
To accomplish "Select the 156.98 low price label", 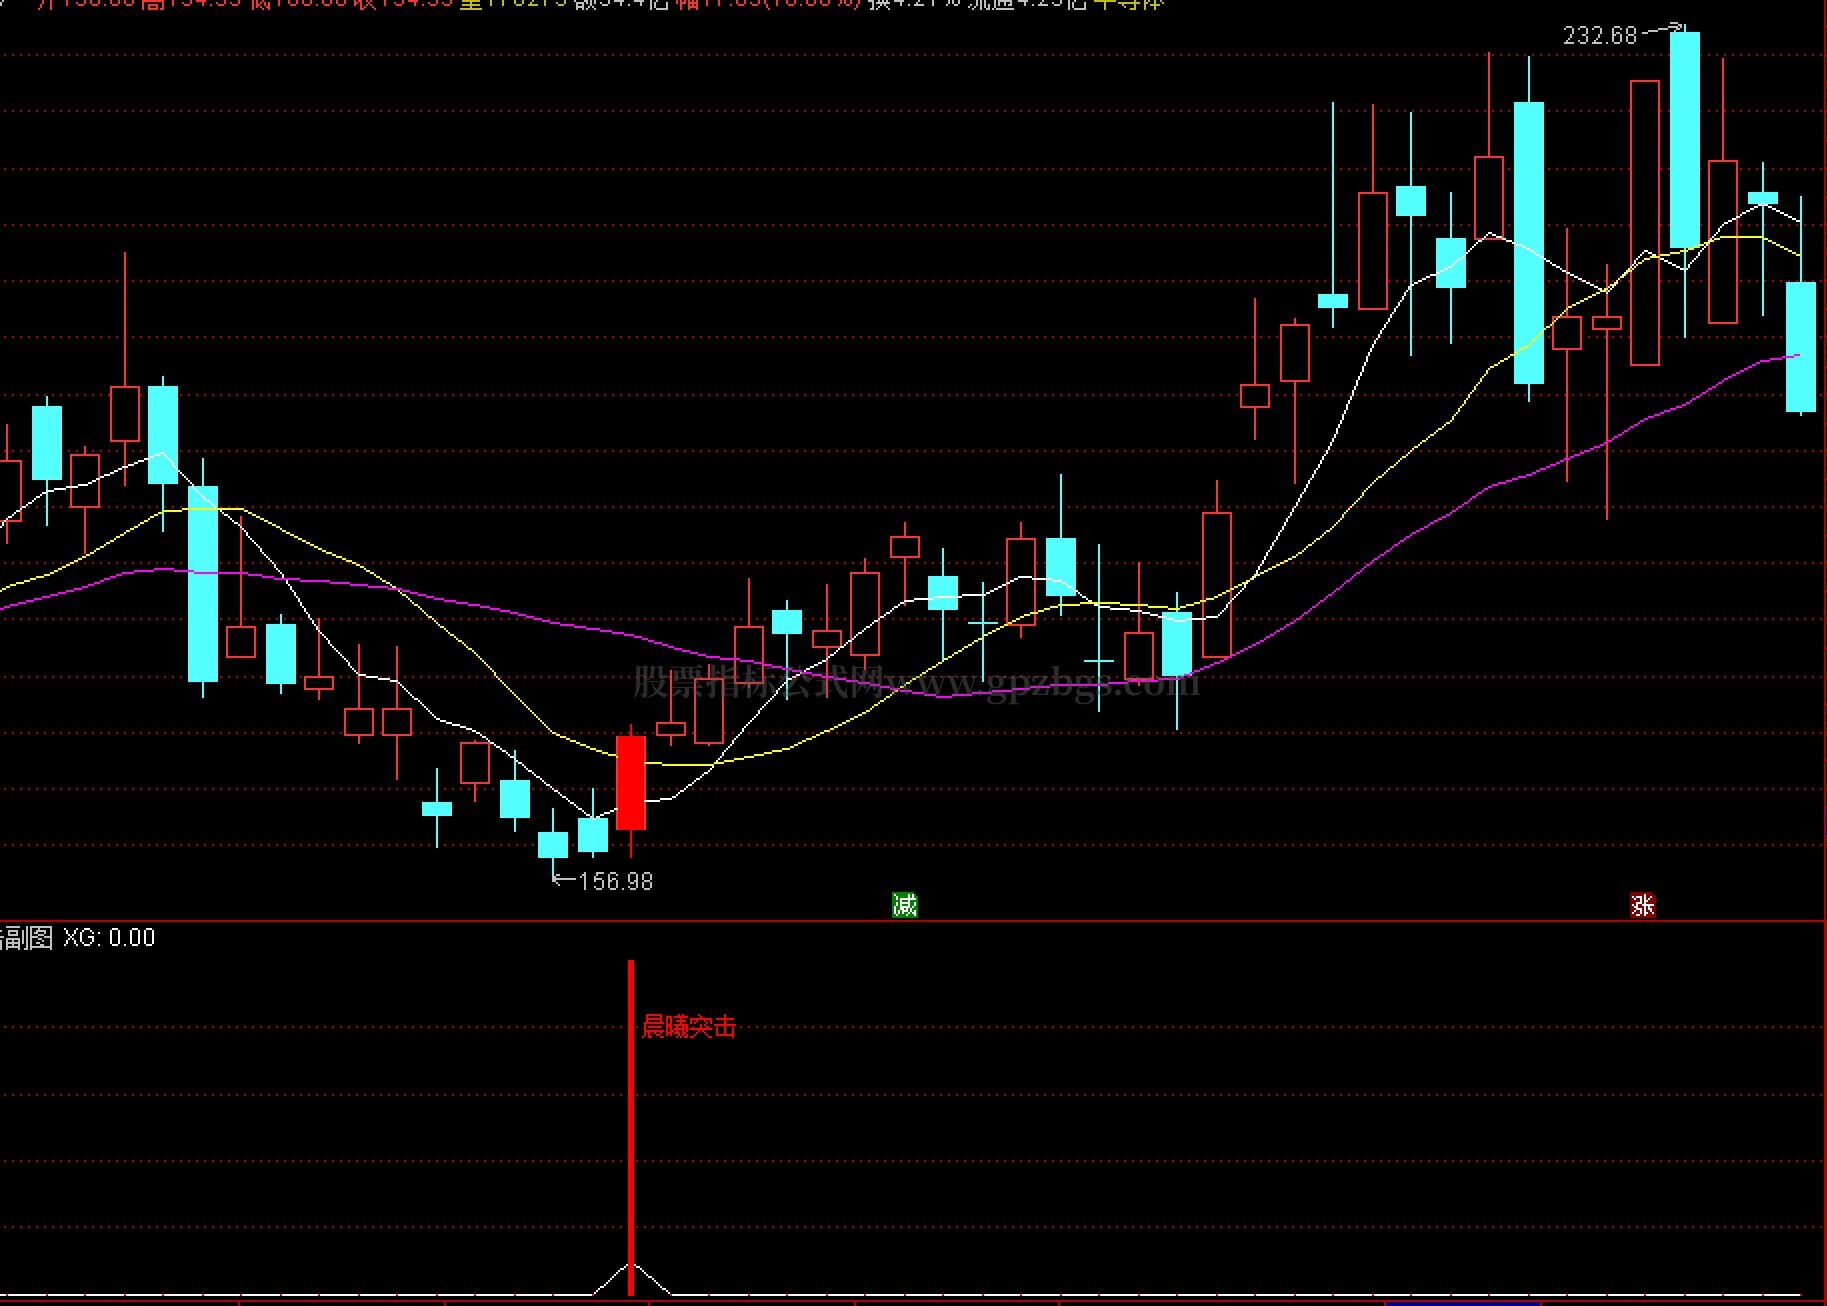I will coord(616,881).
